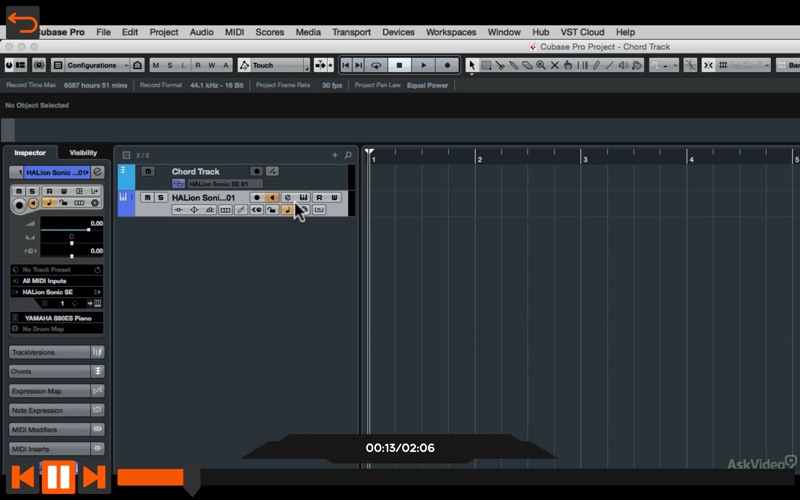The width and height of the screenshot is (800, 500).
Task: Select the Range Selection tool
Action: pos(486,65)
